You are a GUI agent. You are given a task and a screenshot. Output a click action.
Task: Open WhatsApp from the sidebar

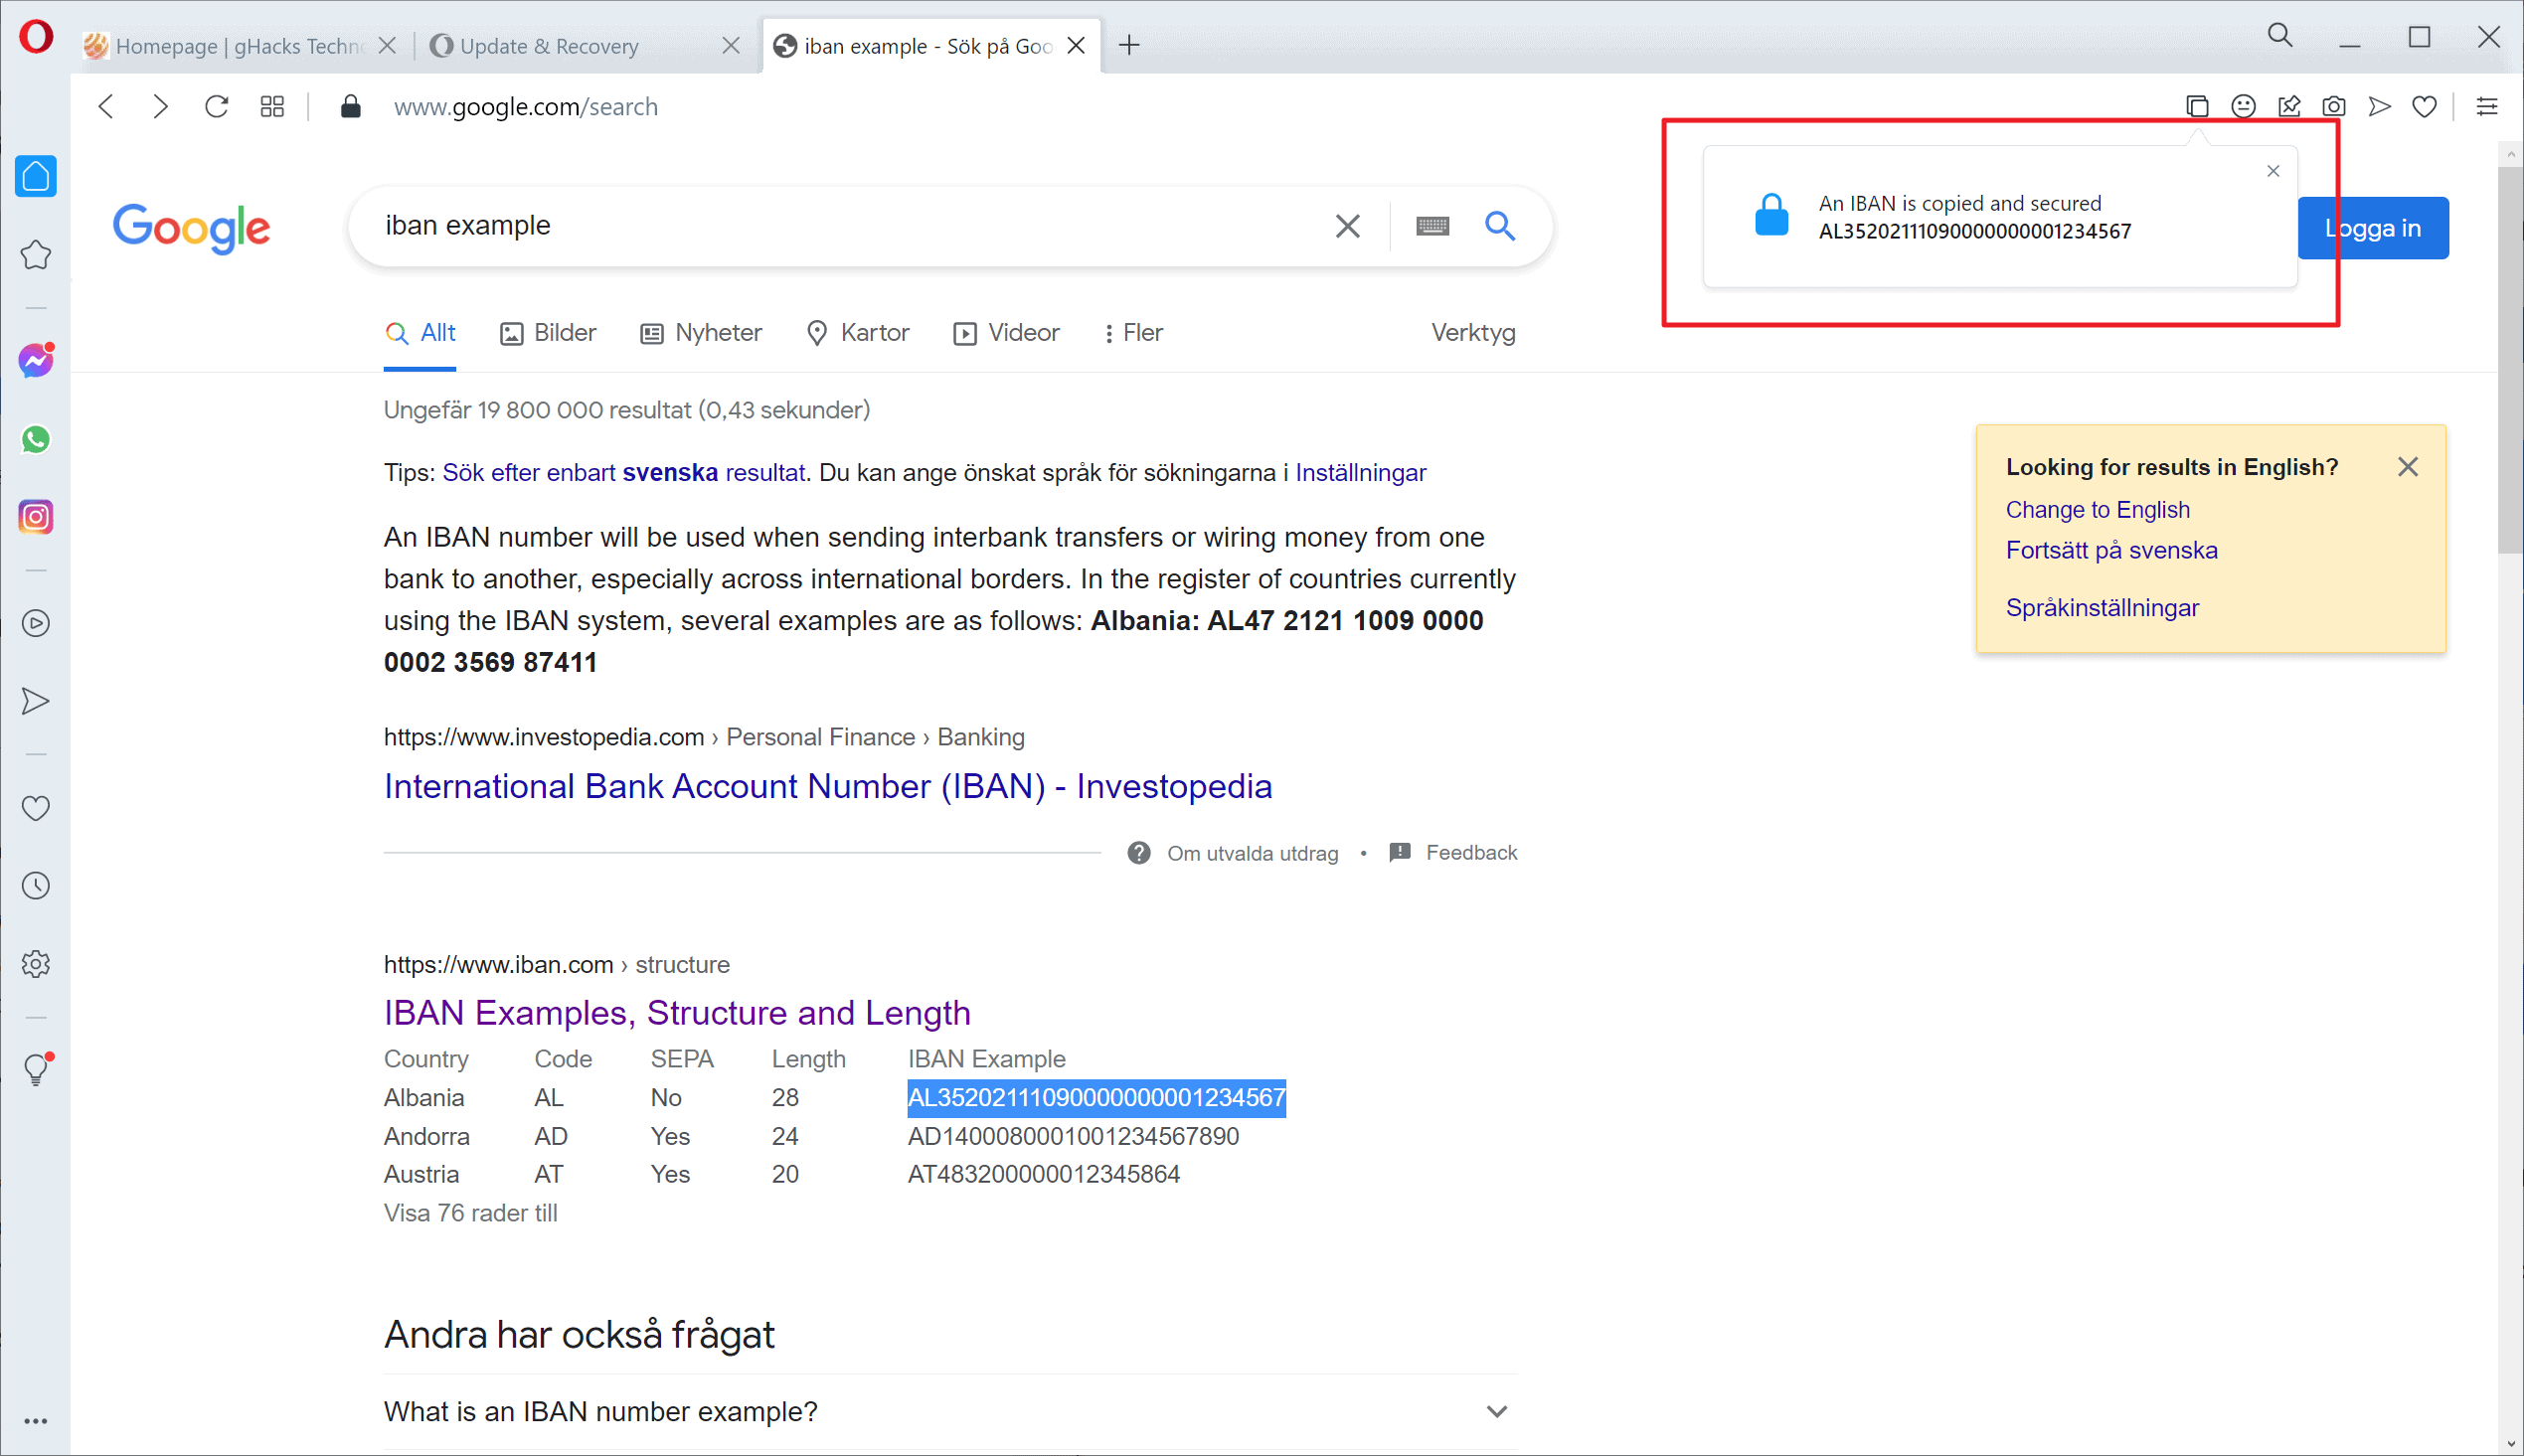coord(36,439)
